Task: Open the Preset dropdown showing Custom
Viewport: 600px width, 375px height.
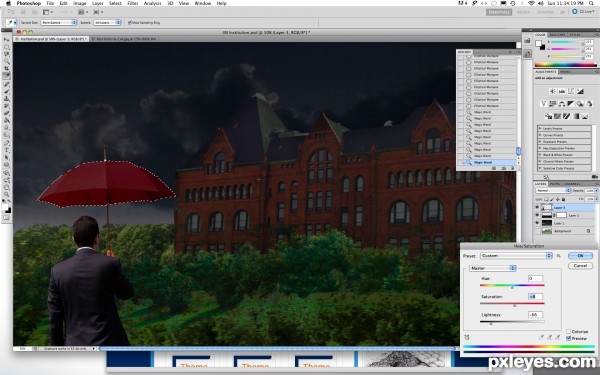Action: (x=516, y=256)
